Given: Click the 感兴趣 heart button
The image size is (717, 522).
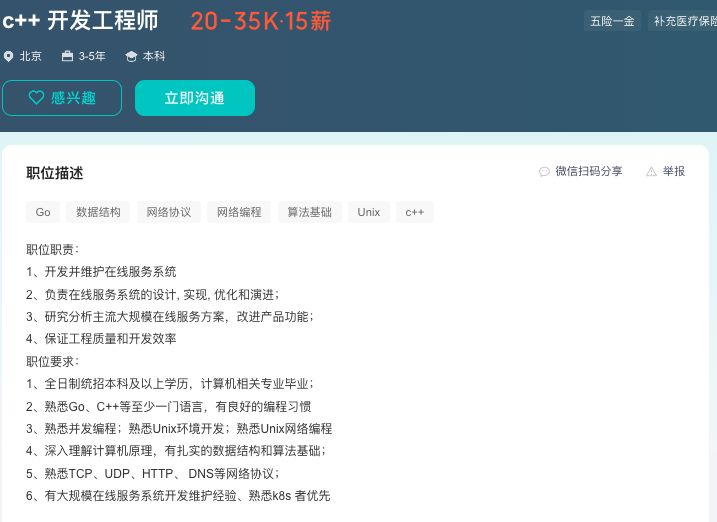Looking at the screenshot, I should coord(62,98).
